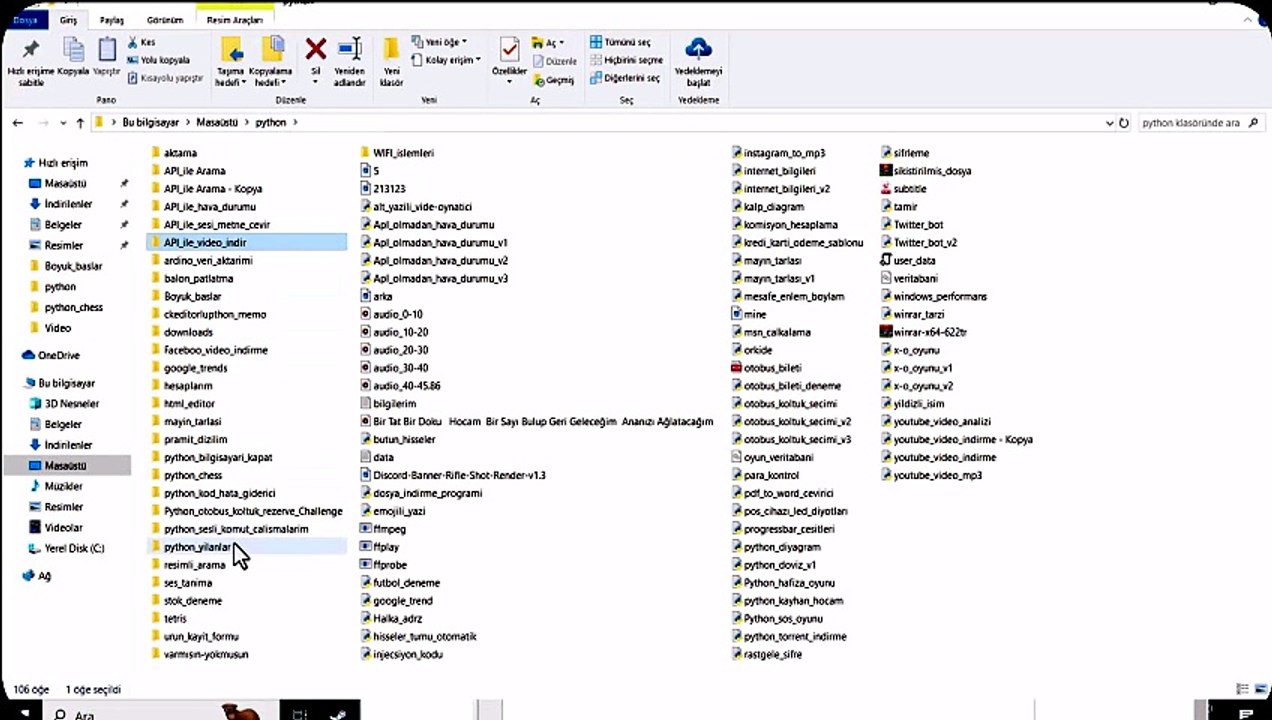Open the Dosya tab
Image resolution: width=1272 pixels, height=720 pixels.
tap(25, 20)
